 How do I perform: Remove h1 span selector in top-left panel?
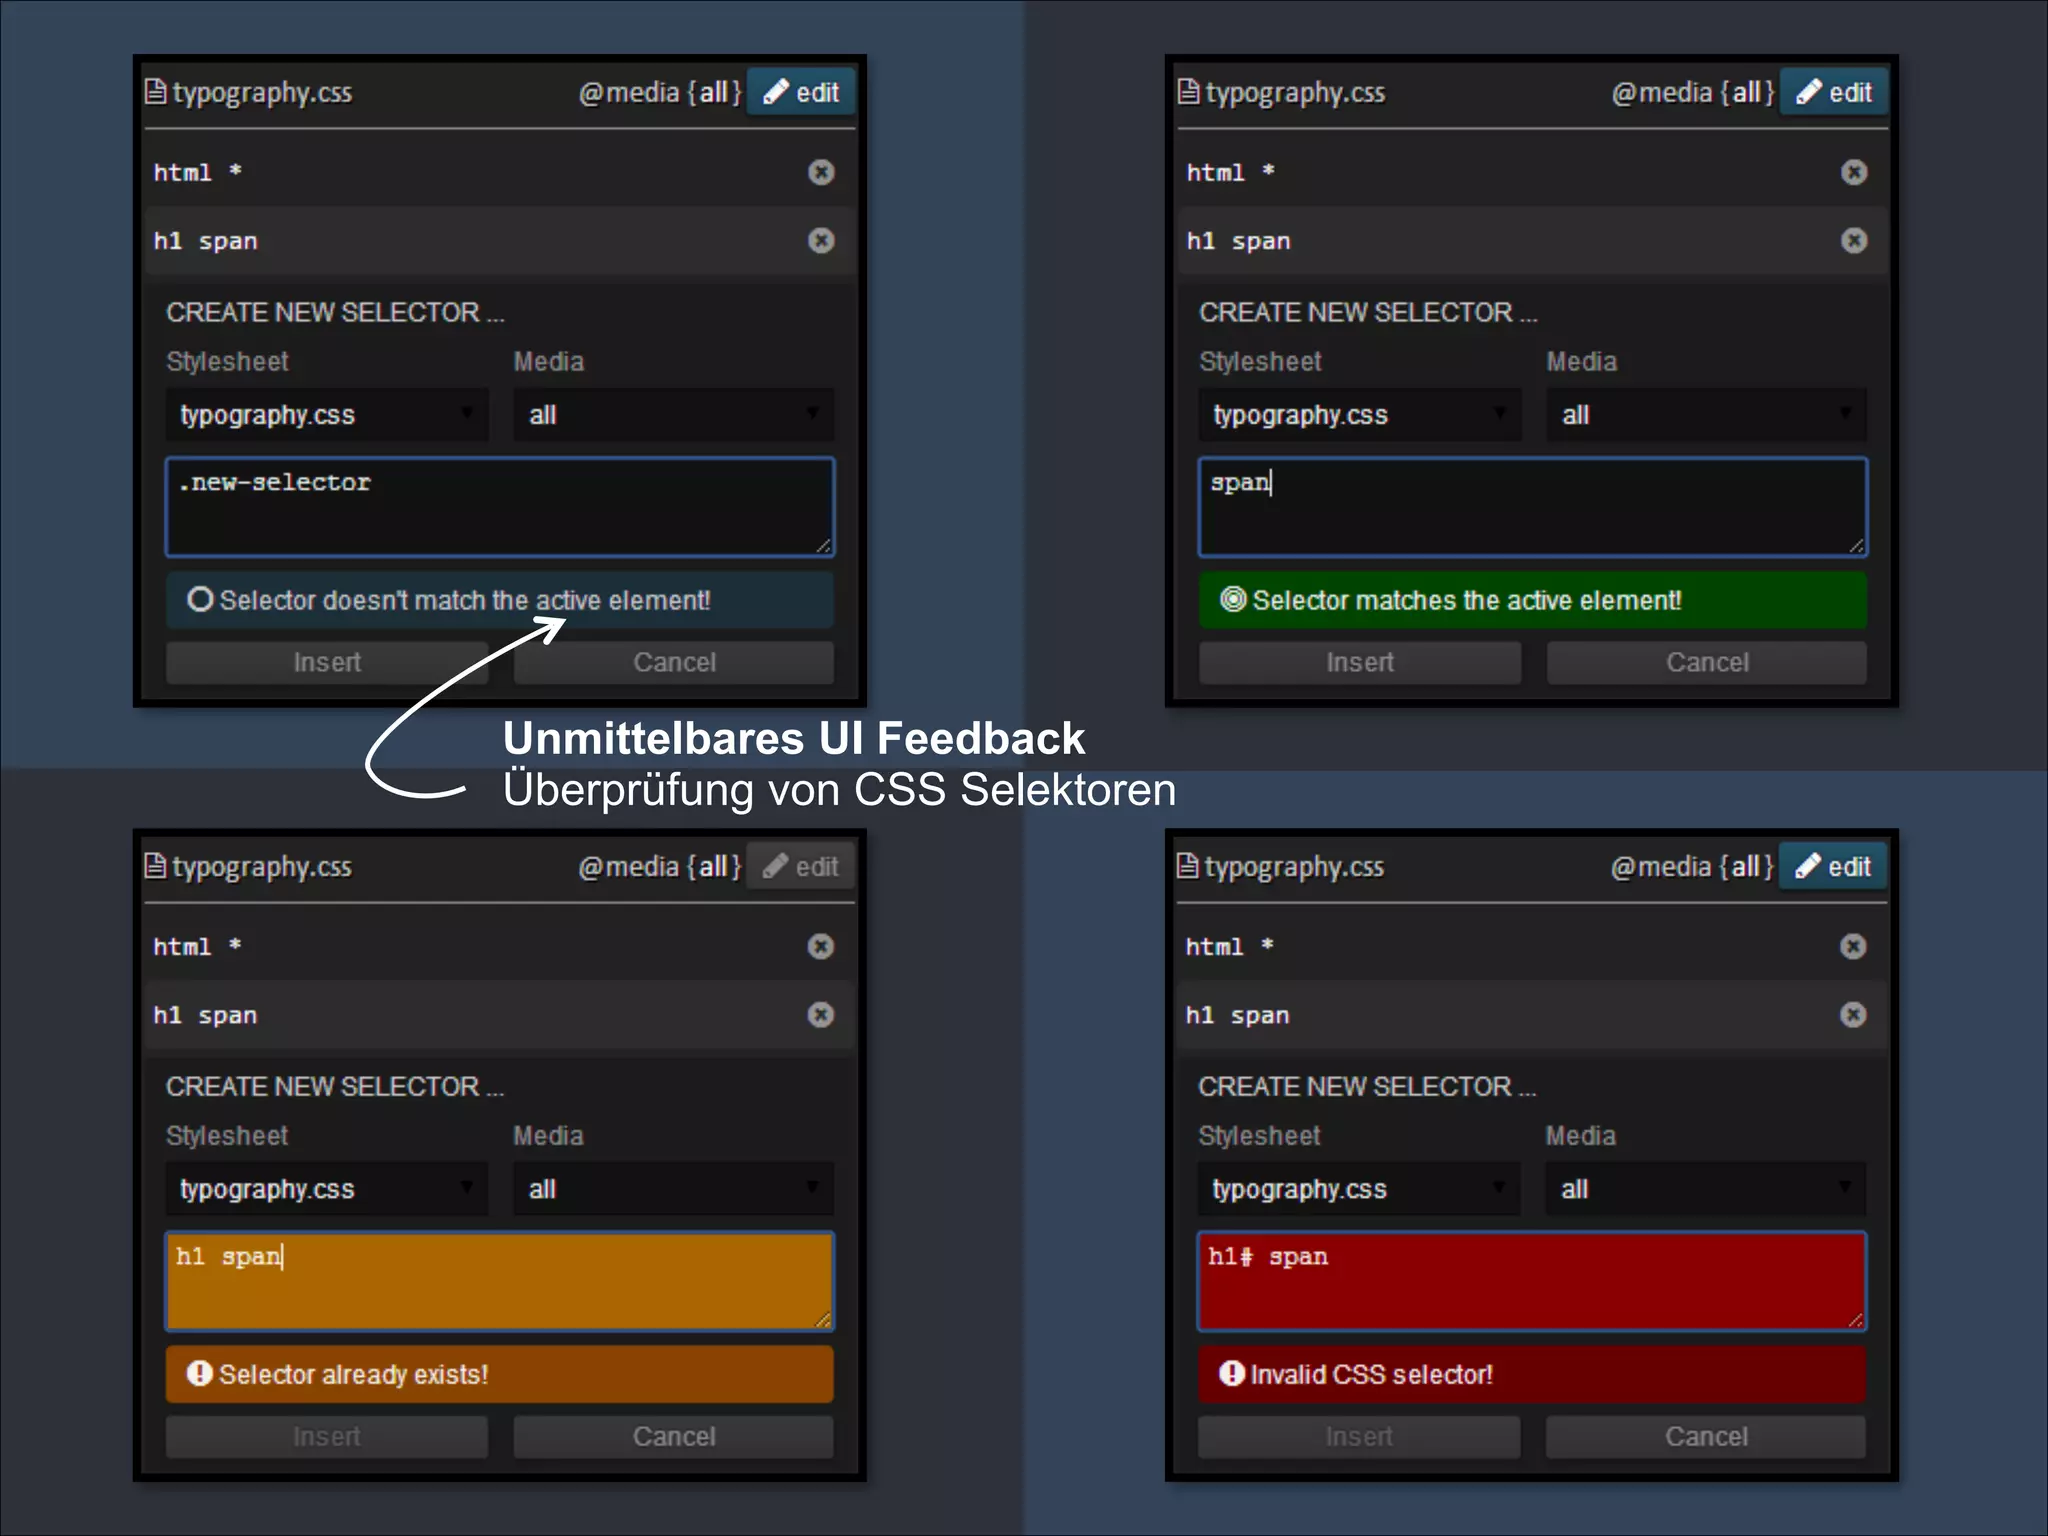[x=821, y=241]
